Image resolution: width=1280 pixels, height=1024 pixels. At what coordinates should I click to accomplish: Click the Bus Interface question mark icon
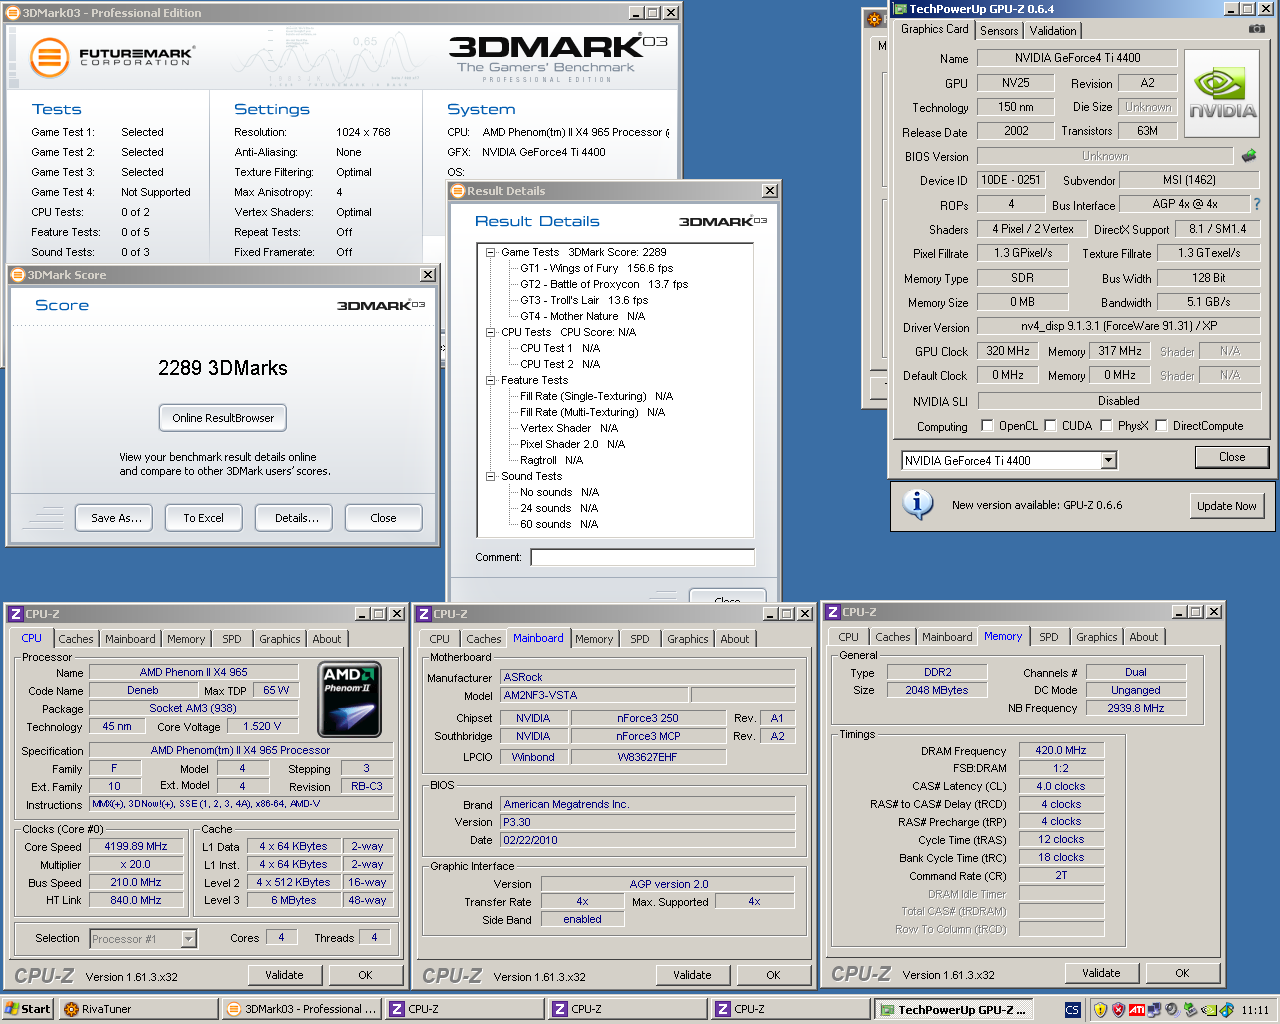click(x=1257, y=204)
